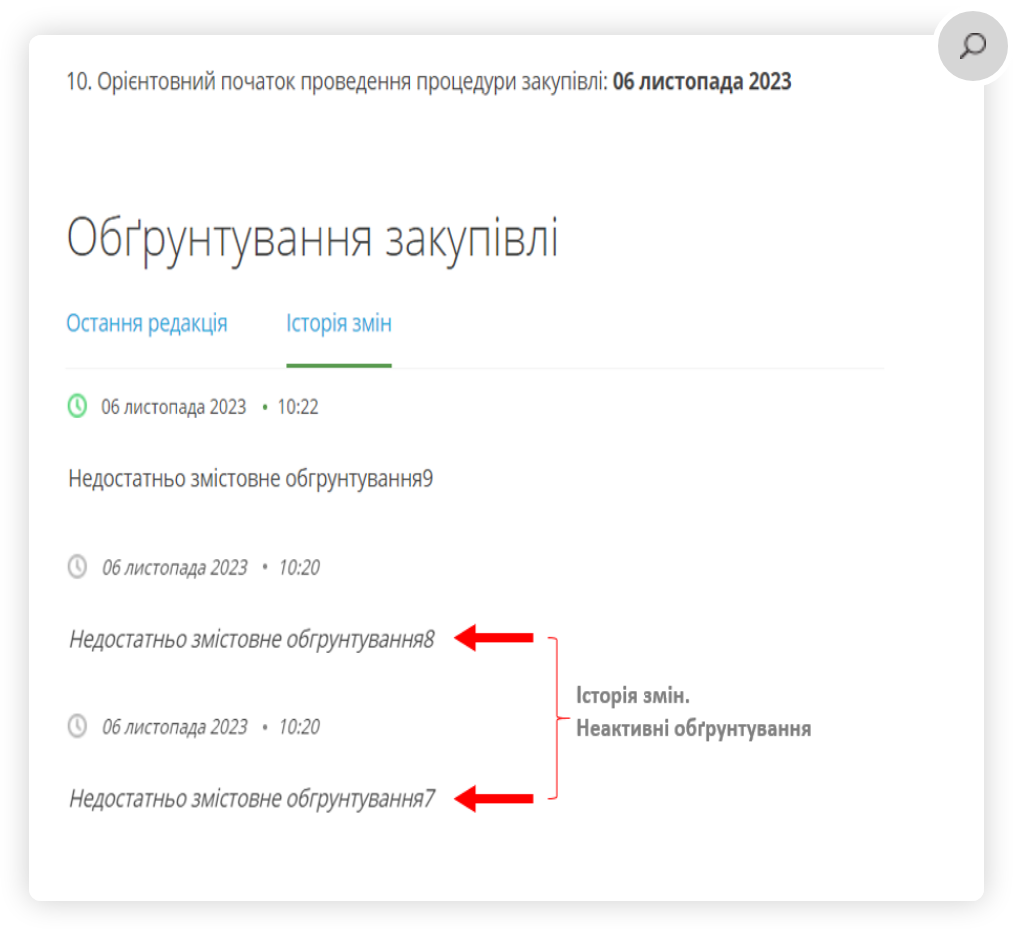Click the green clock icon beside 10:22
This screenshot has width=1014, height=929.
(77, 406)
